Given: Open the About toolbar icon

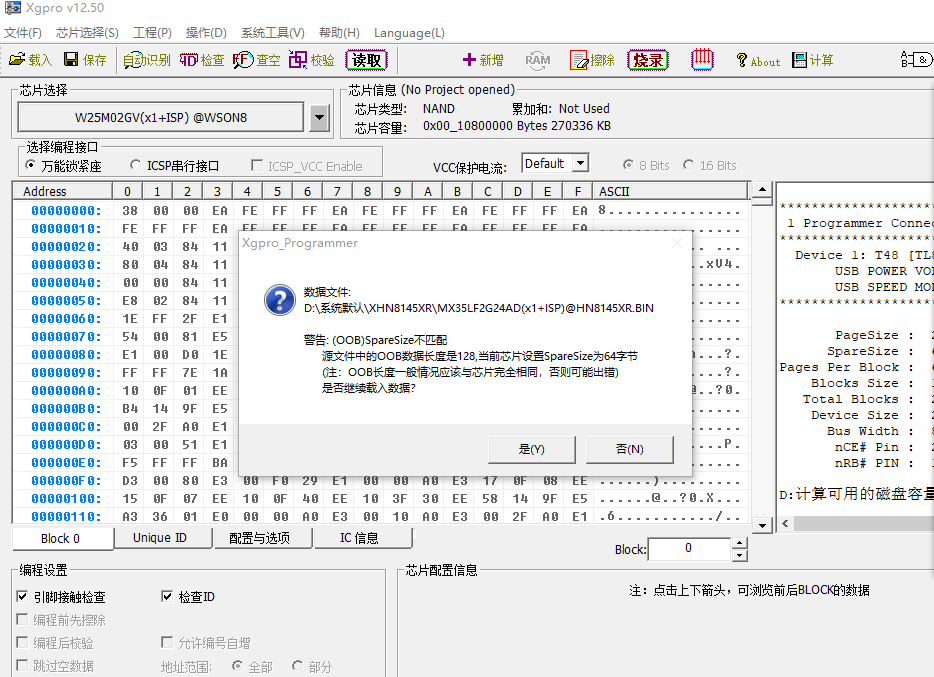Looking at the screenshot, I should [757, 61].
